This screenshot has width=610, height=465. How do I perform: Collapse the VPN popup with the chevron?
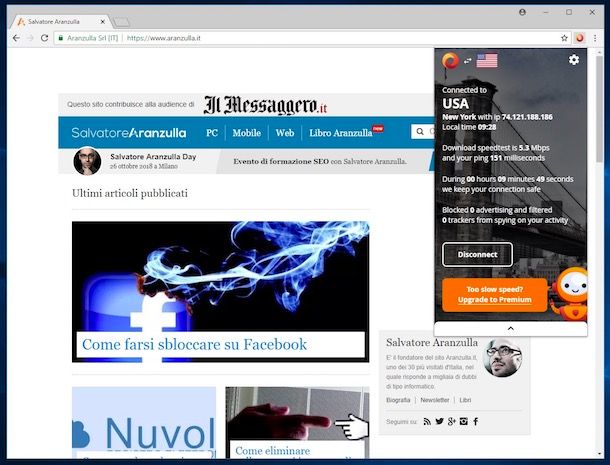(510, 328)
